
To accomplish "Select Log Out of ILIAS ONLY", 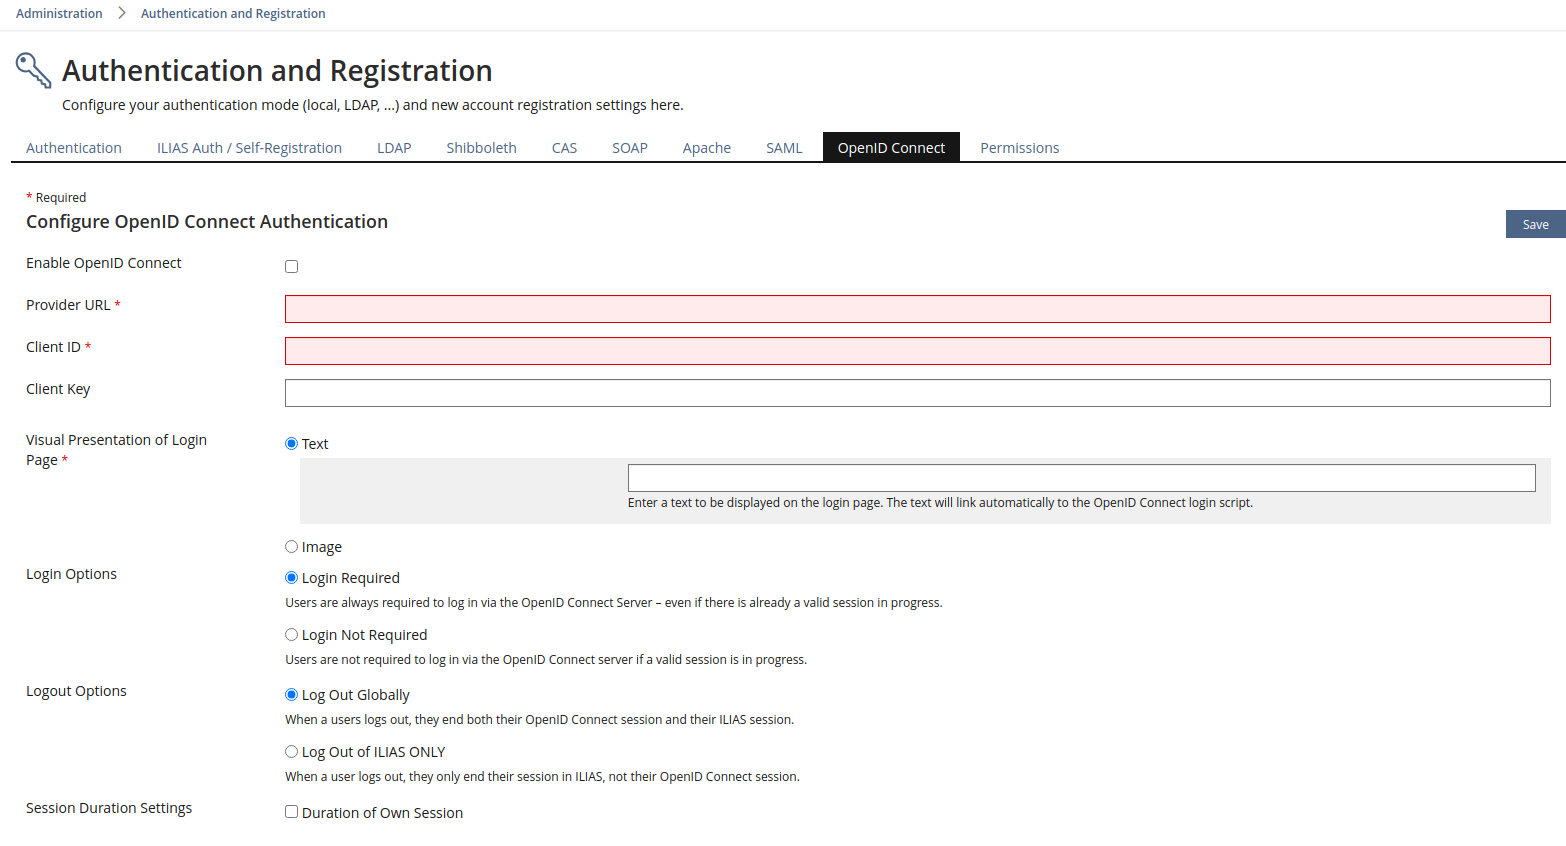I will pos(292,752).
